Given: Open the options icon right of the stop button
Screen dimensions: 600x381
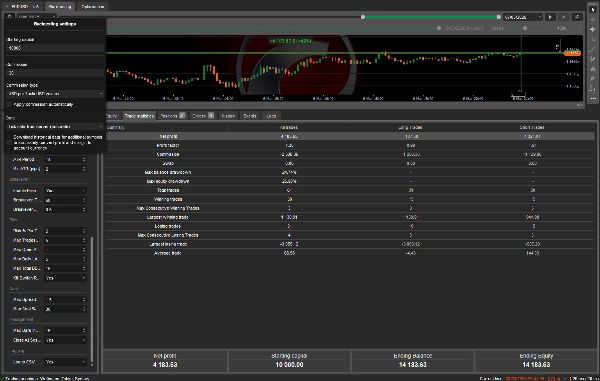Looking at the screenshot, I should (x=577, y=17).
